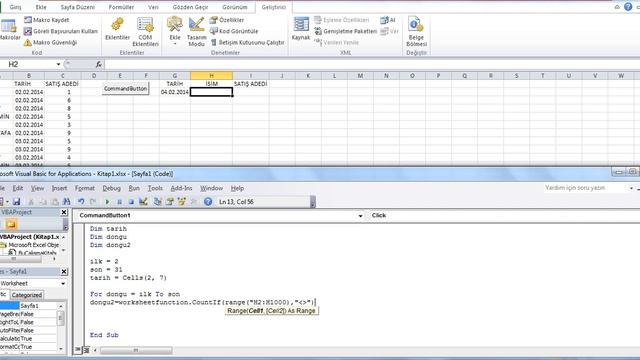640x360 pixels.
Task: Open the VBA Tools menu
Action: [x=155, y=188]
